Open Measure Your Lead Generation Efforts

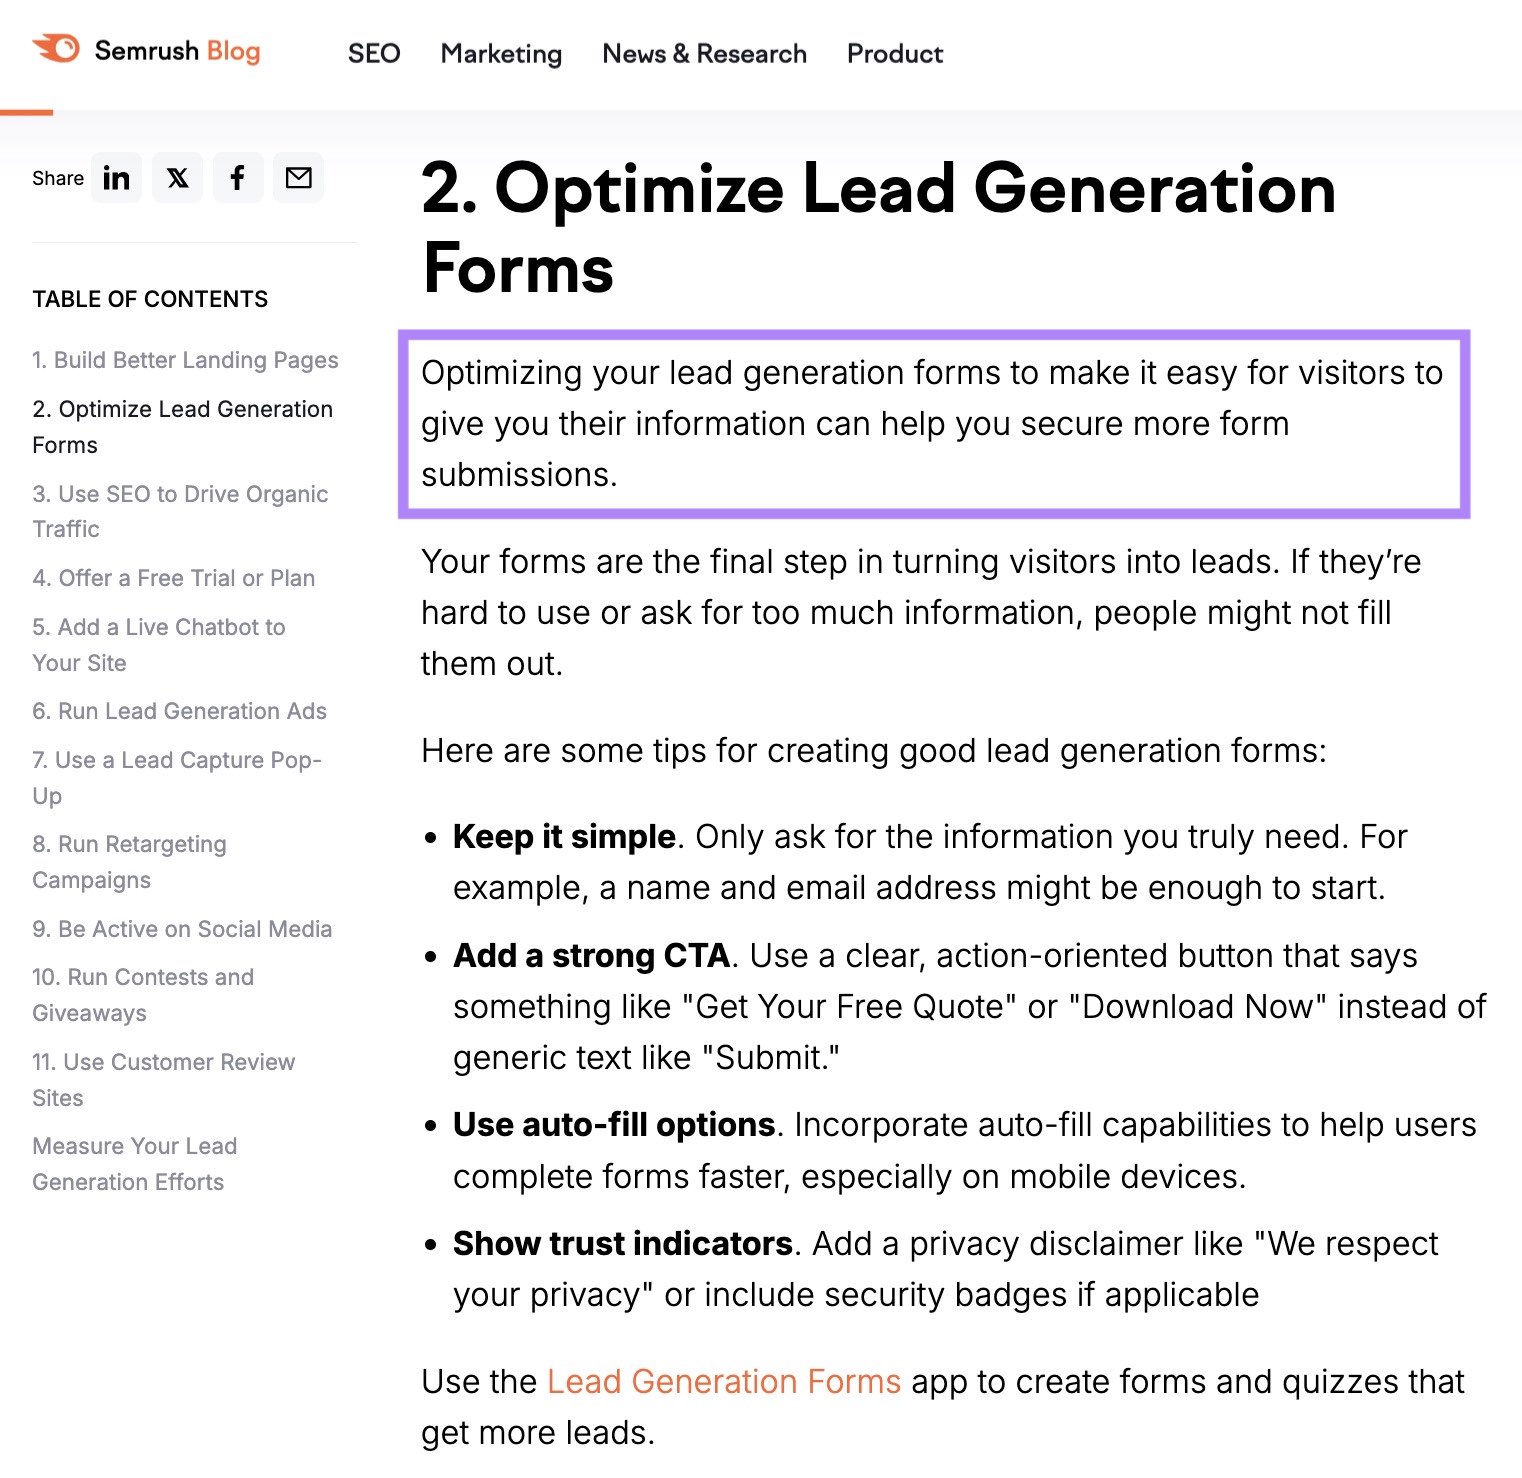135,1163
